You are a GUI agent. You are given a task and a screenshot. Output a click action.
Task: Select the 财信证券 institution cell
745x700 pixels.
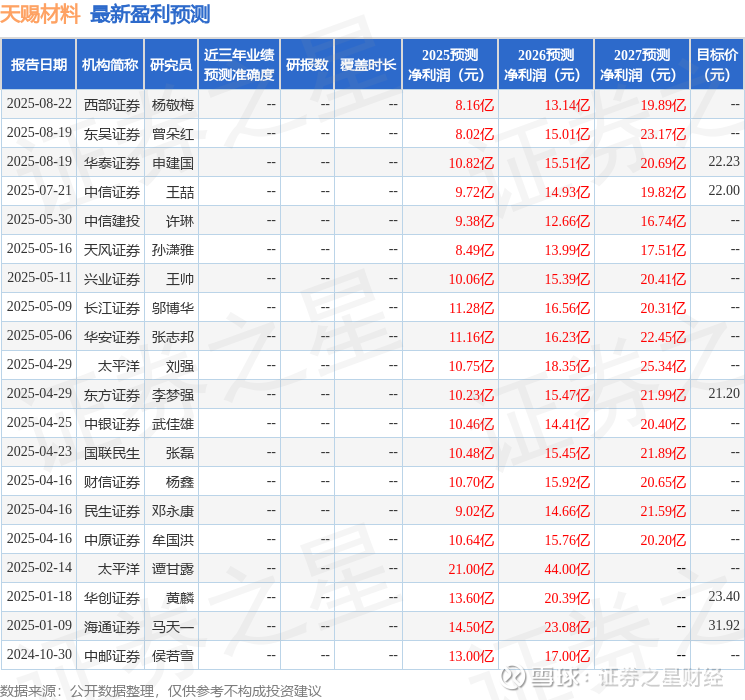(x=112, y=482)
